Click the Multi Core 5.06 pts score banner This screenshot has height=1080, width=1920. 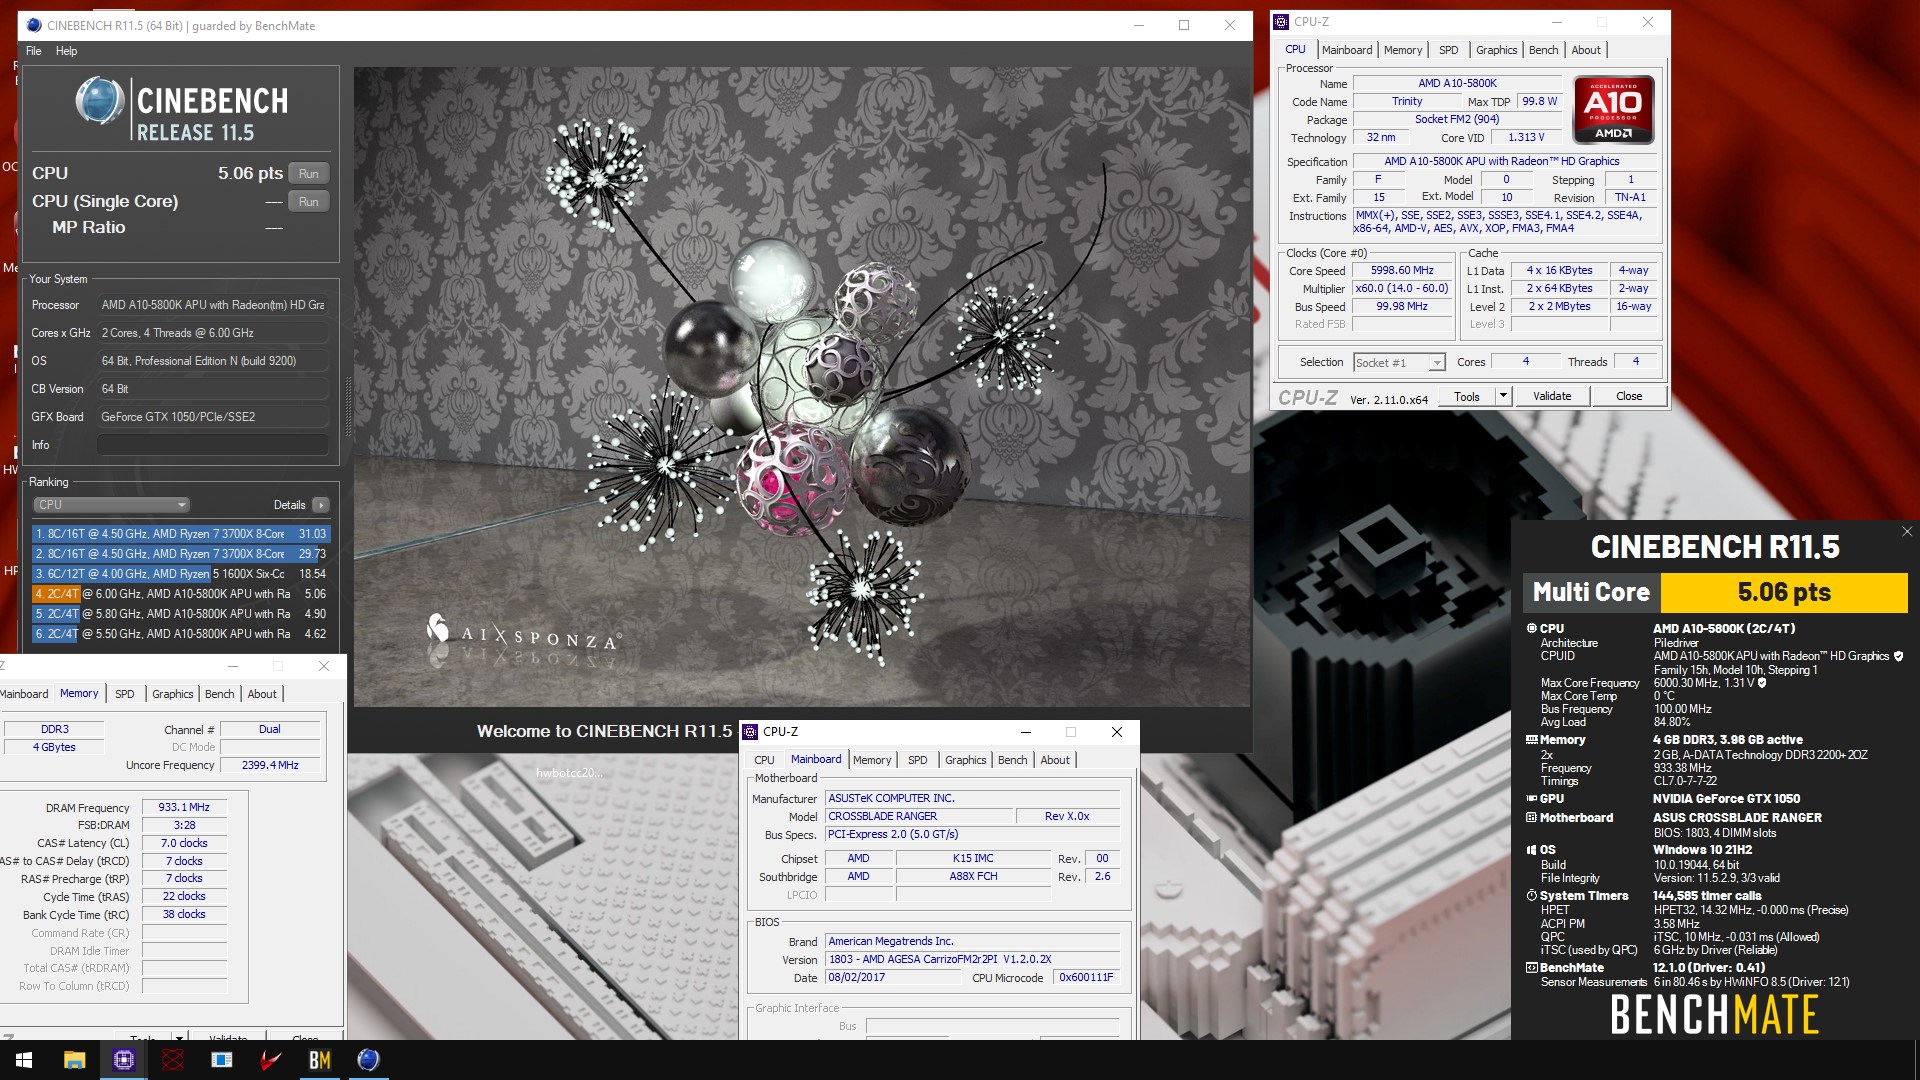pos(1715,593)
